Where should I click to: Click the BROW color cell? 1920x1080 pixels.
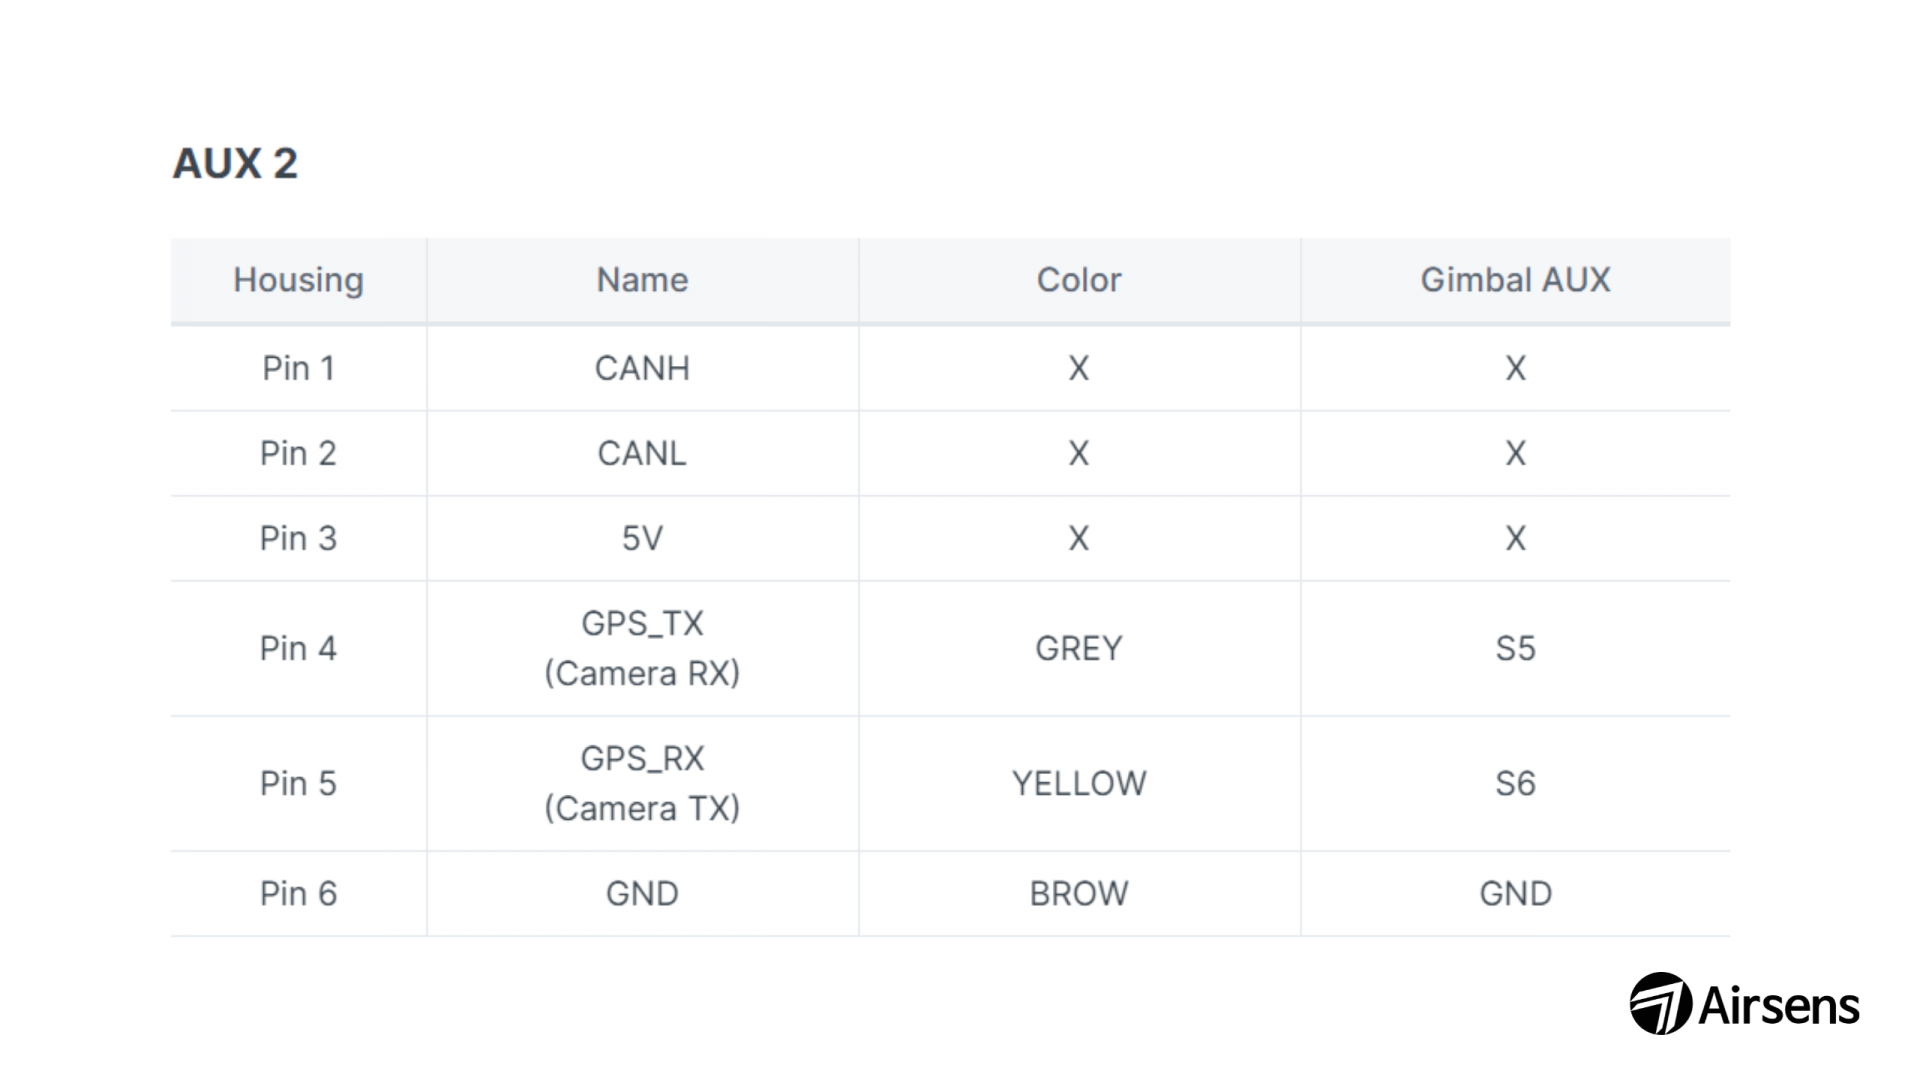(1079, 893)
